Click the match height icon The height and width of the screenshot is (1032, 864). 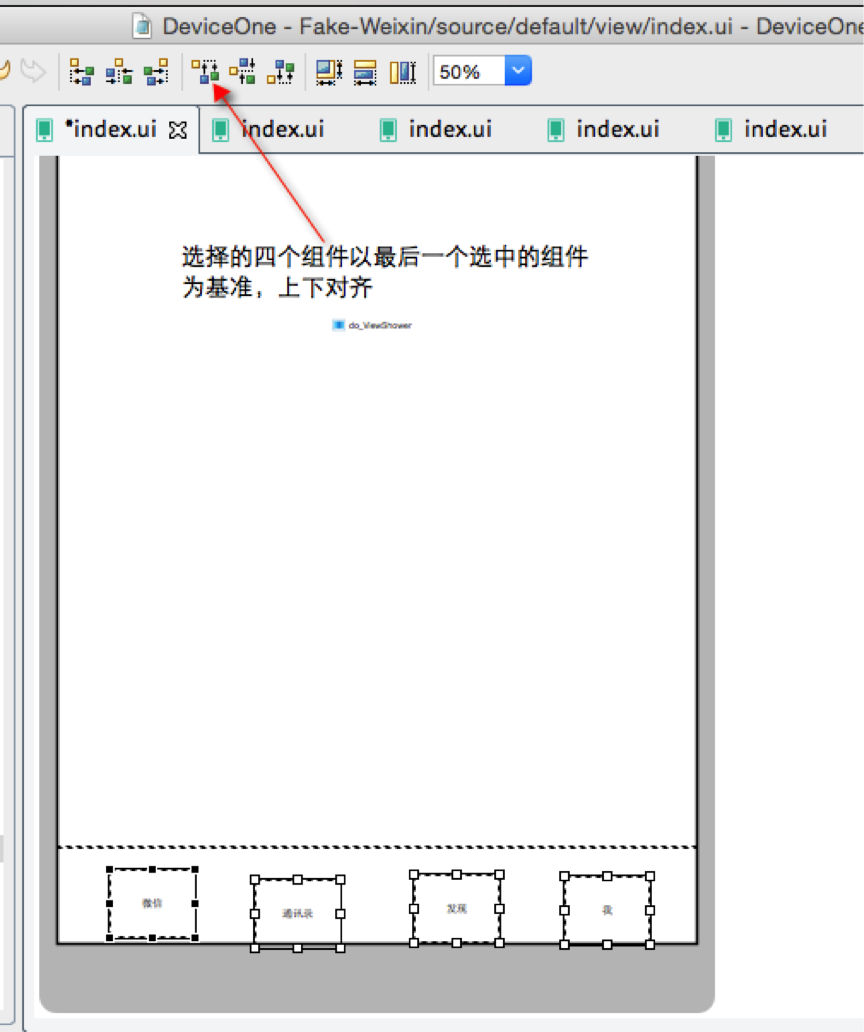(x=403, y=72)
